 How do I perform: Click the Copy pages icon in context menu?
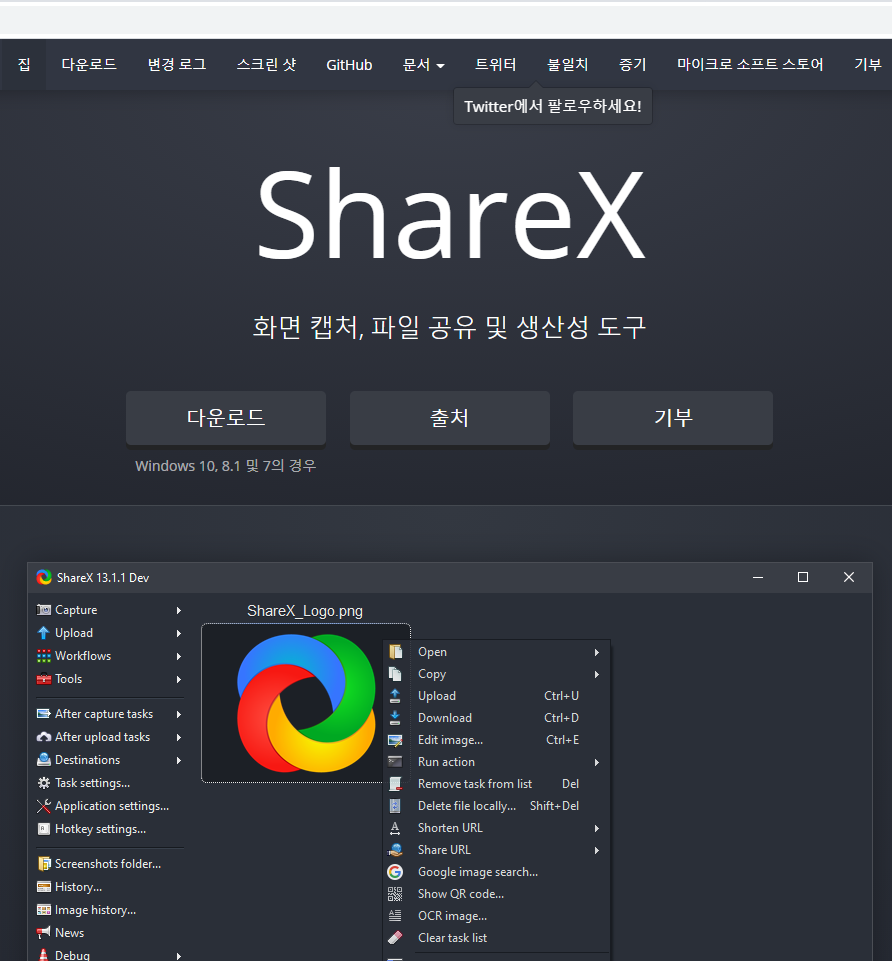[x=395, y=674]
